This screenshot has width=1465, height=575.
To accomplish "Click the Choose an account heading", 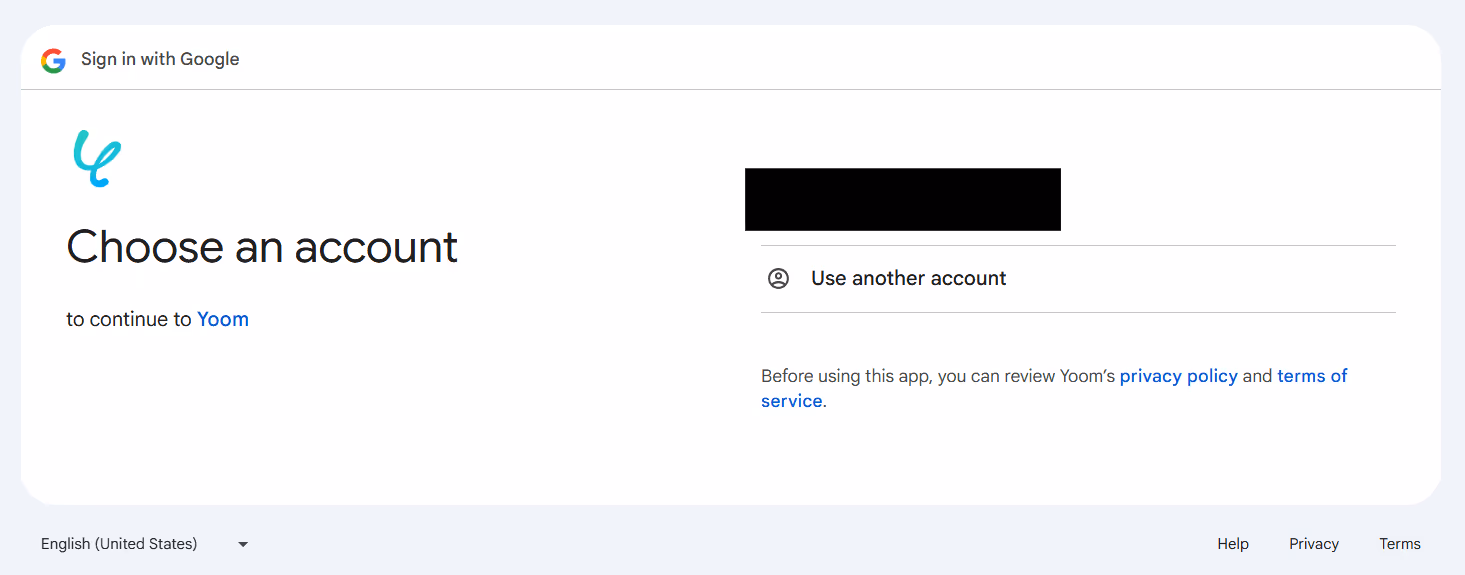I will point(262,247).
